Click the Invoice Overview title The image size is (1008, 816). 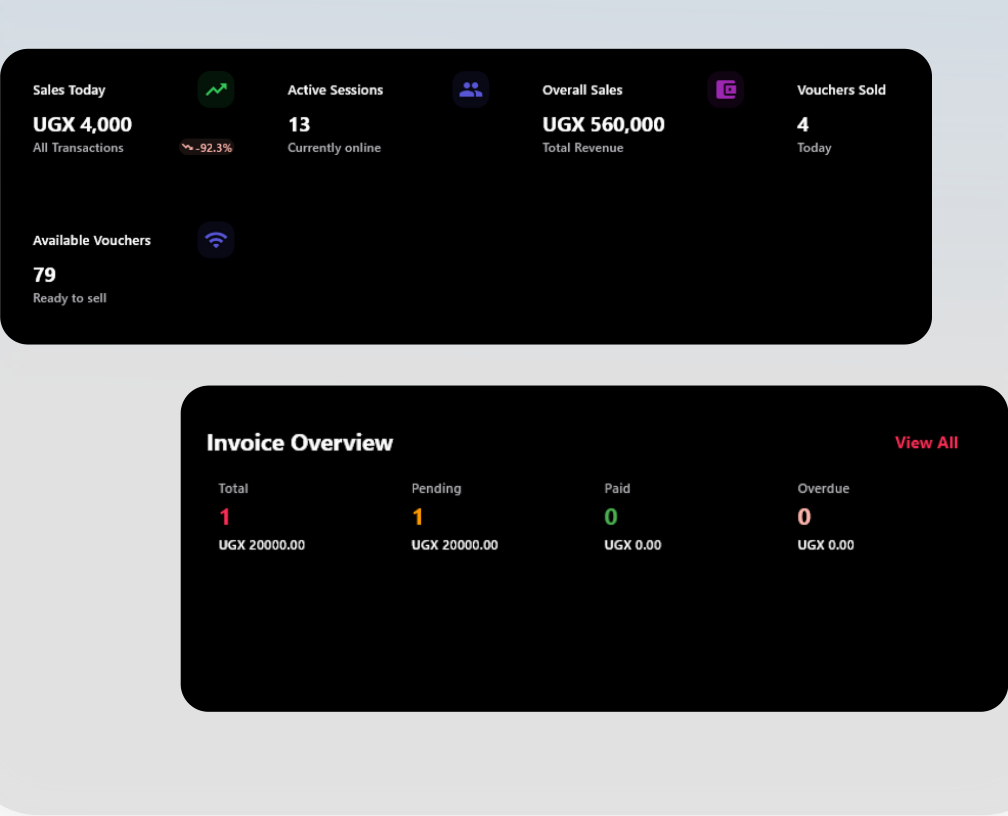[x=300, y=442]
